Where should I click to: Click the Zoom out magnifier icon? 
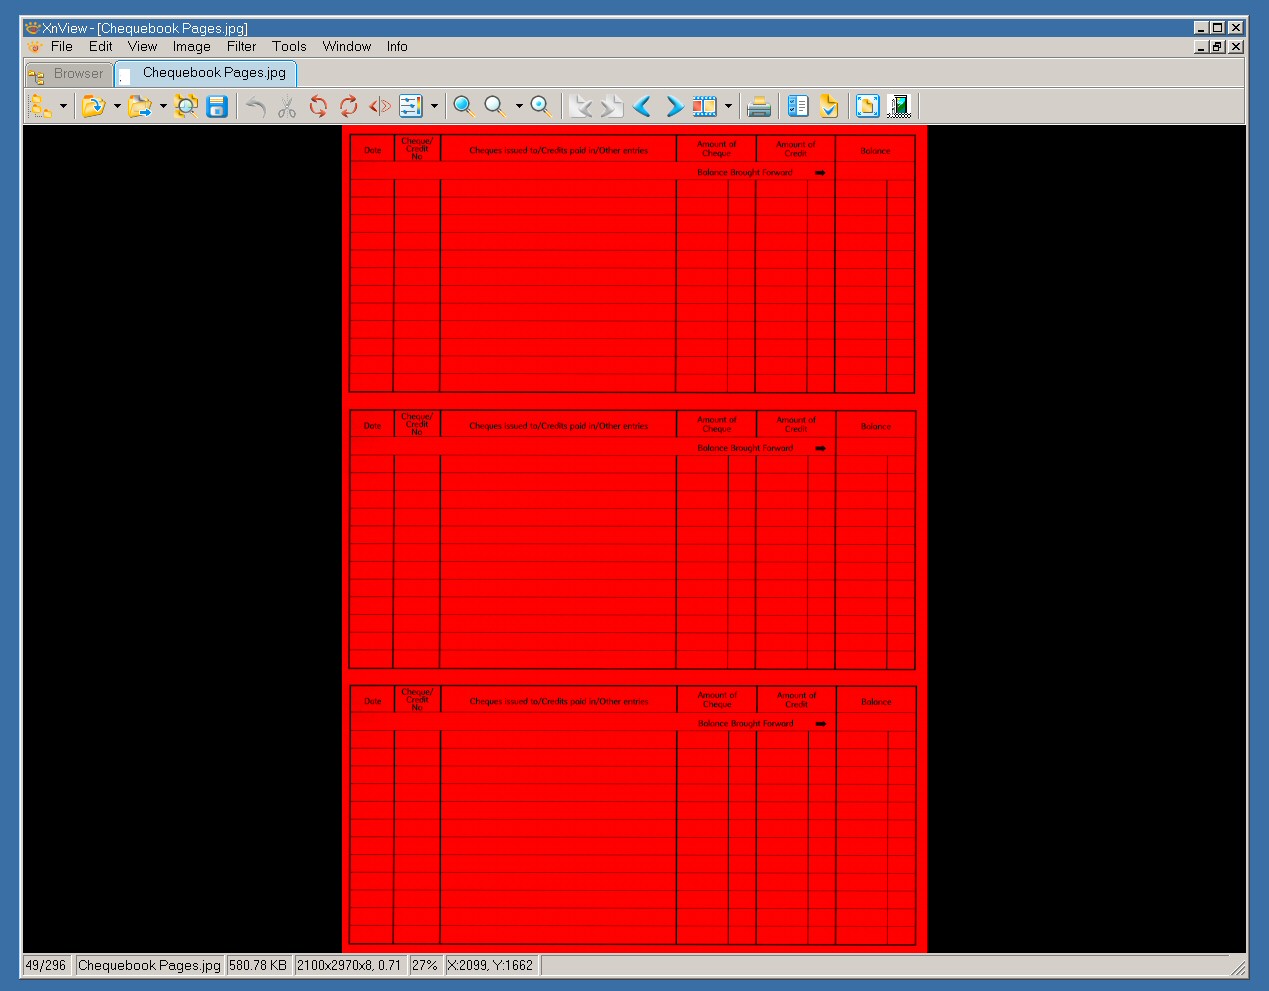click(x=495, y=106)
